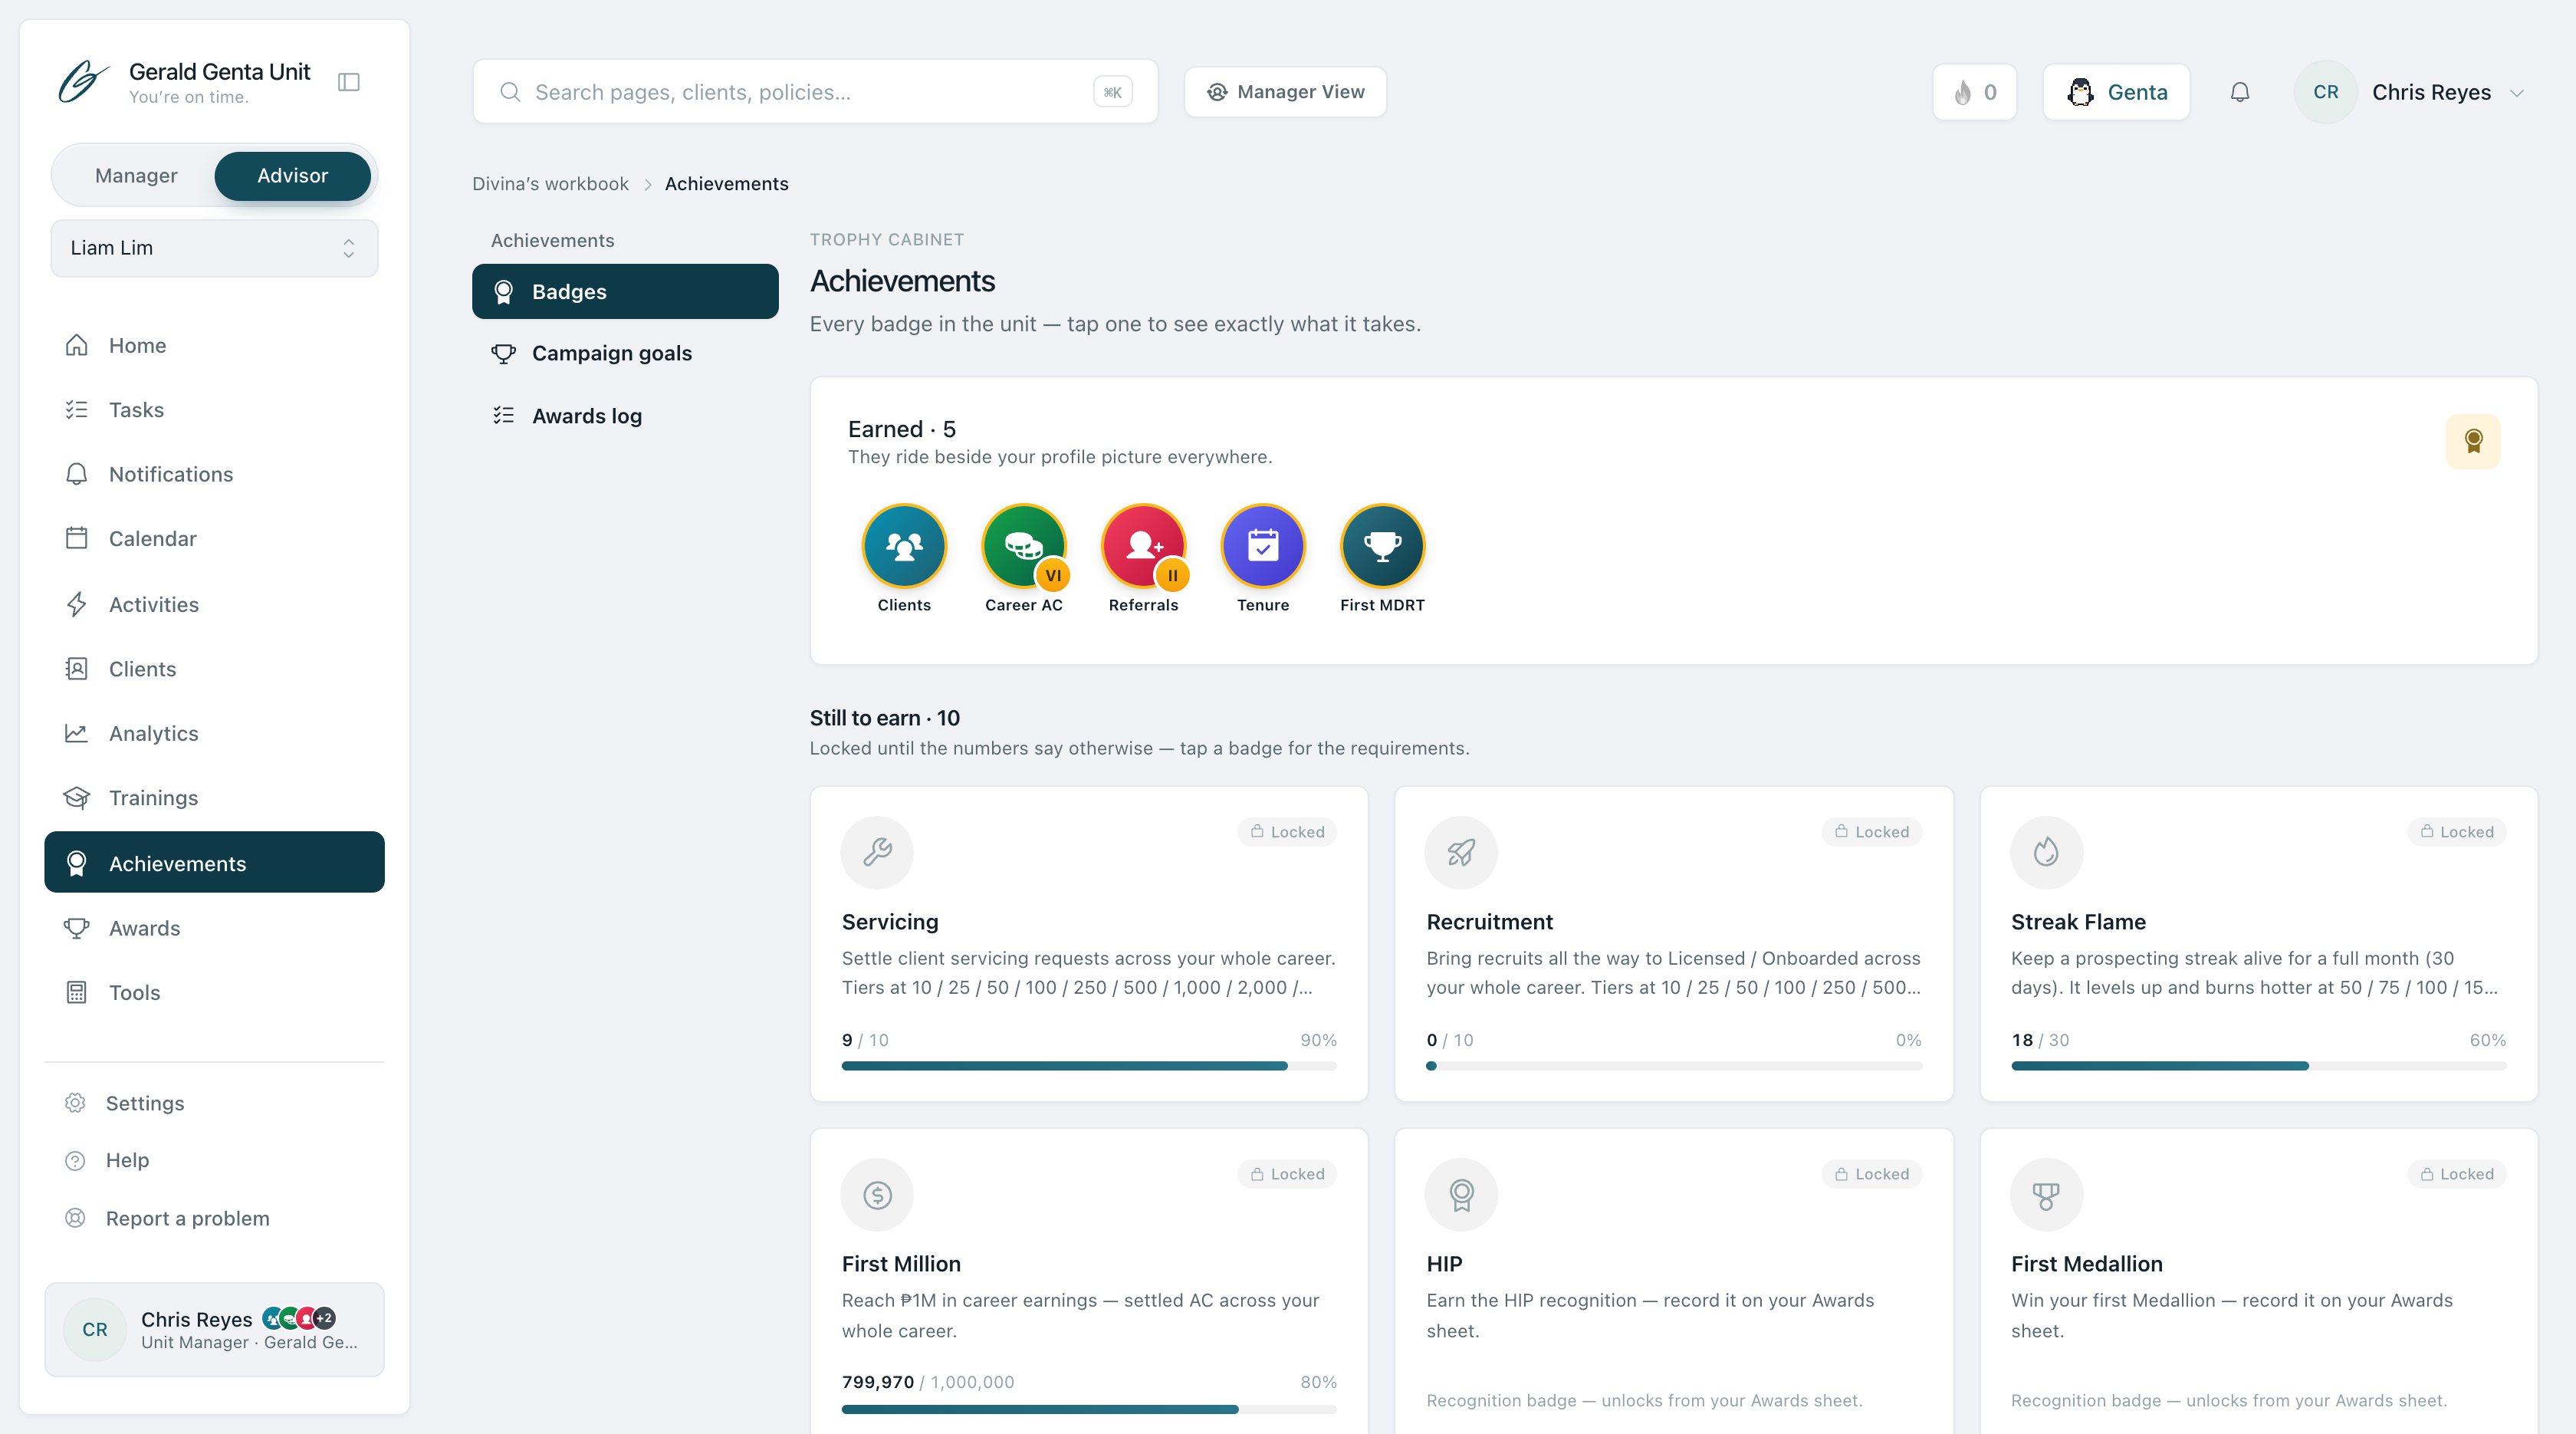Image resolution: width=2576 pixels, height=1434 pixels.
Task: Open the Awards log section
Action: coord(625,416)
